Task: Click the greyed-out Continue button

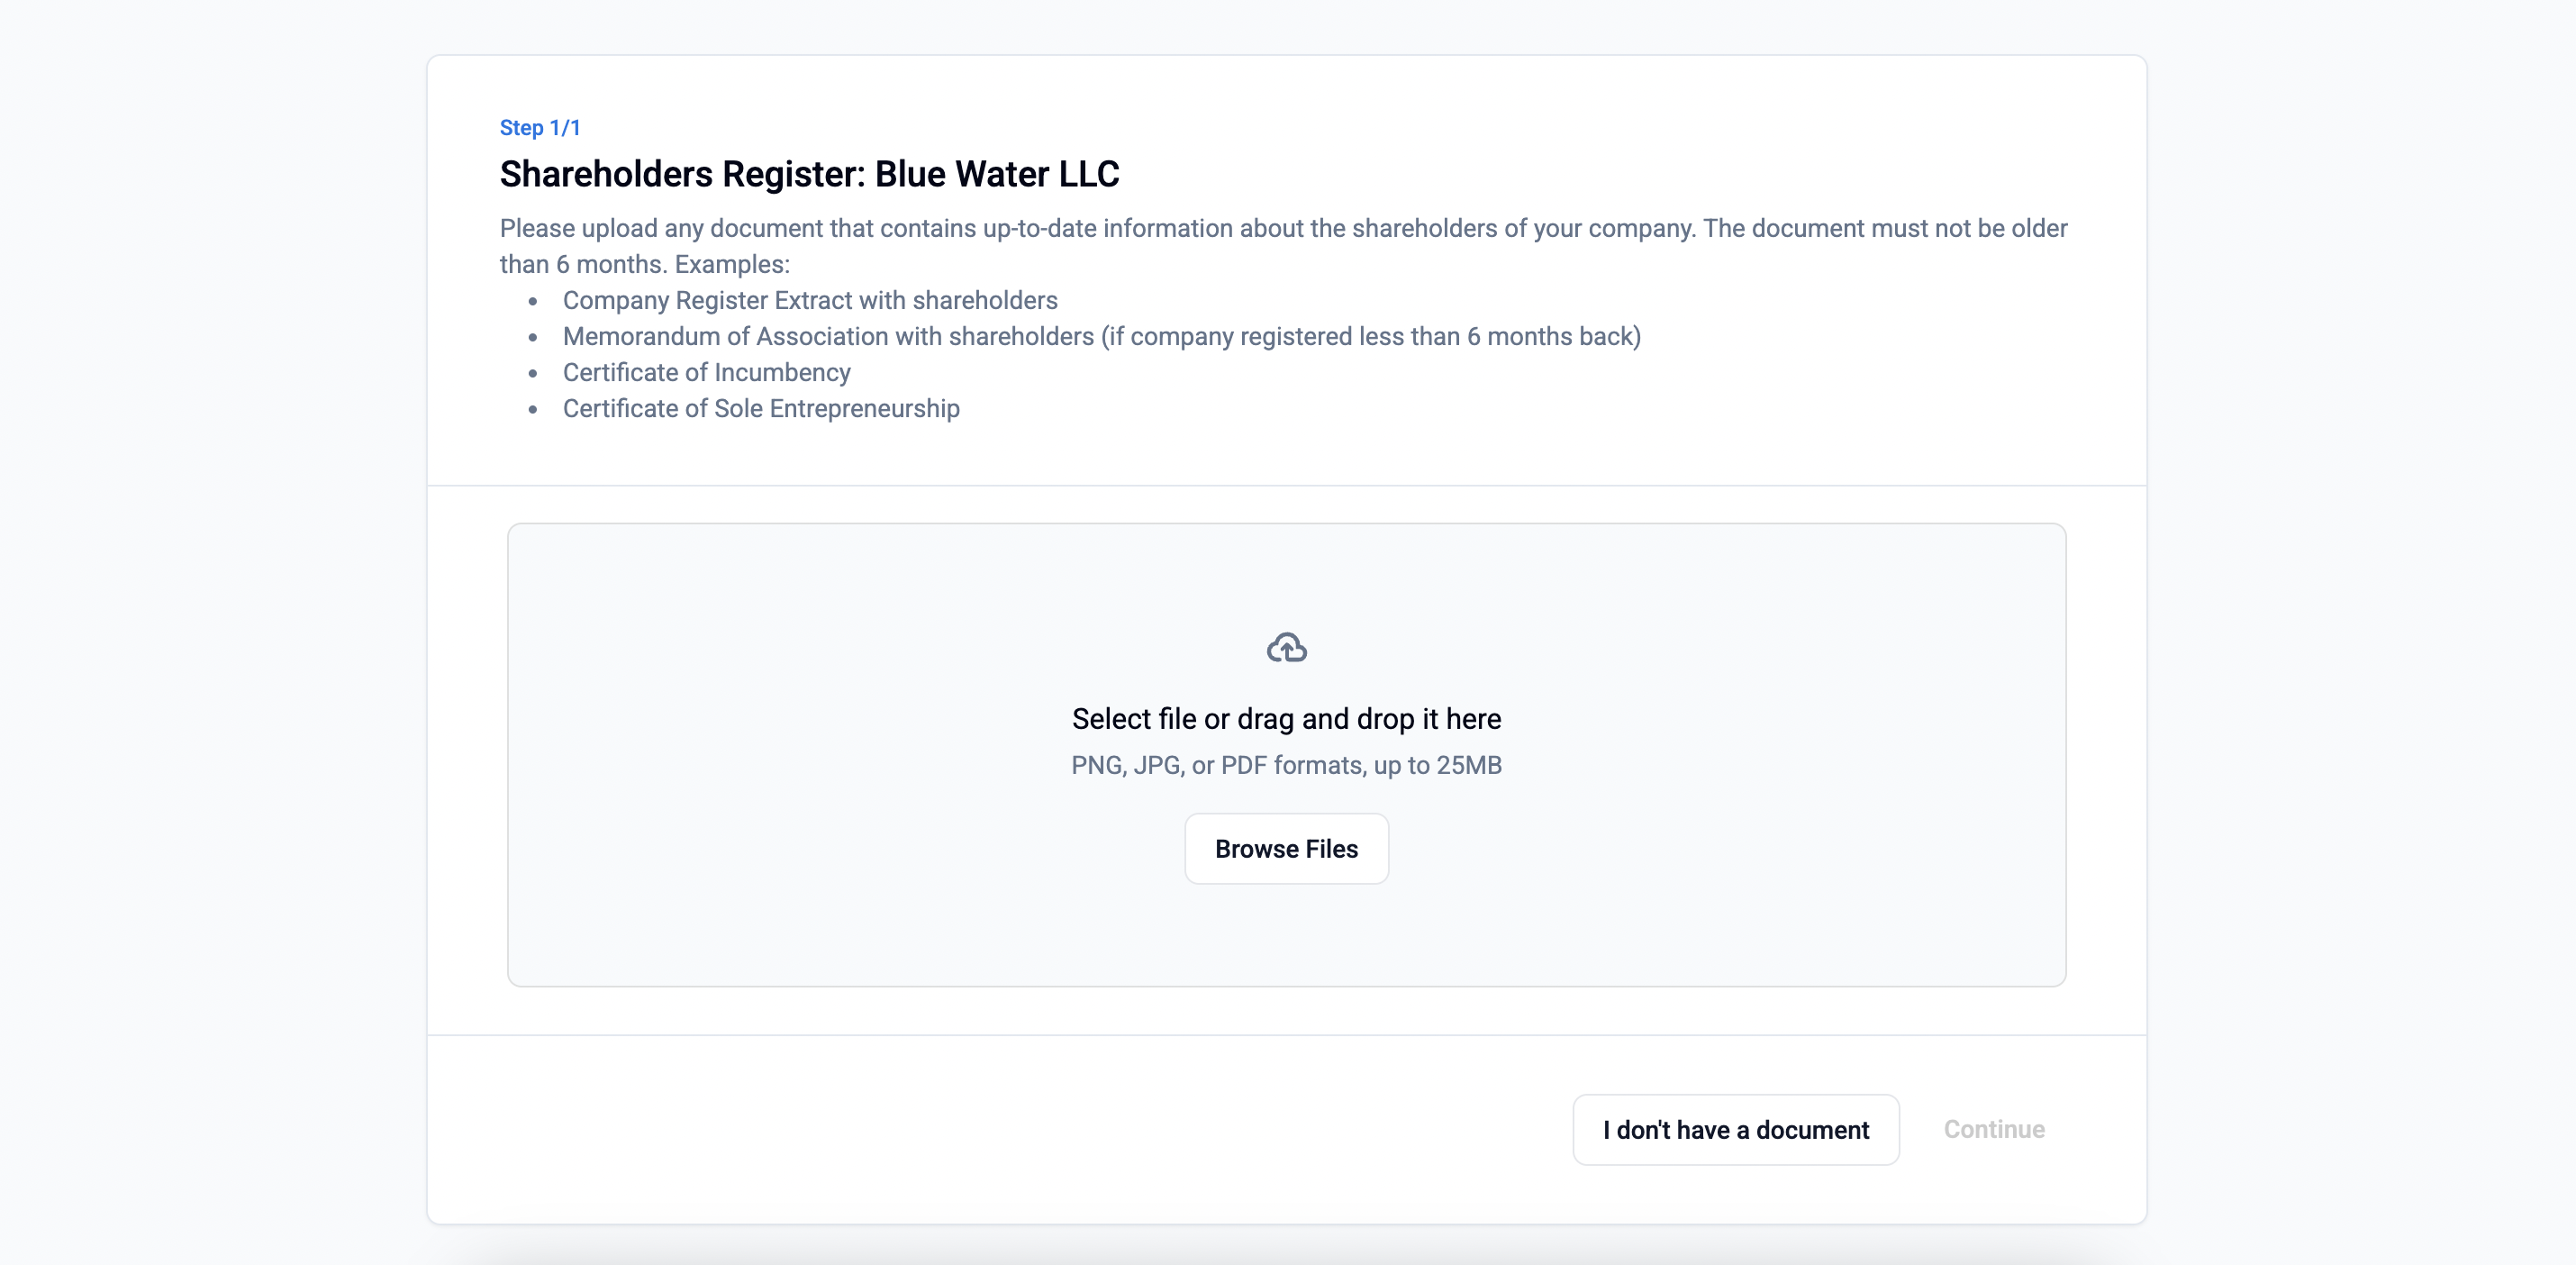Action: tap(1993, 1129)
